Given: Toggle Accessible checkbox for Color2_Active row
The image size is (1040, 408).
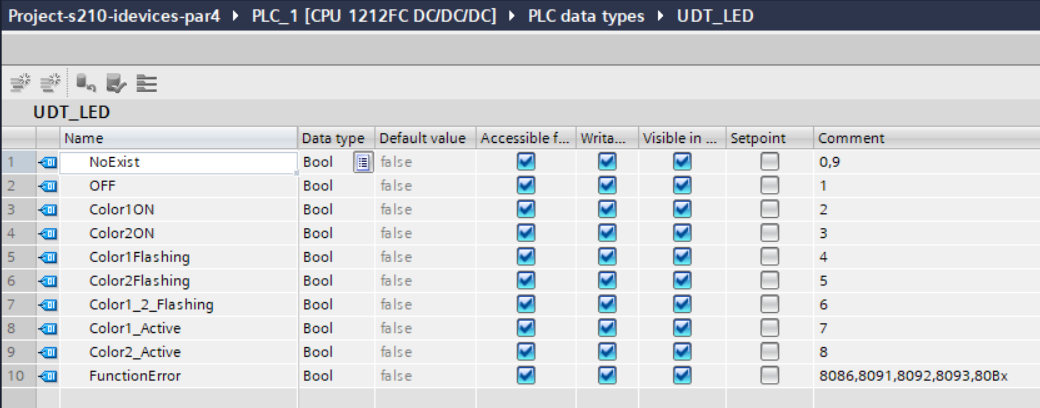Looking at the screenshot, I should click(526, 352).
